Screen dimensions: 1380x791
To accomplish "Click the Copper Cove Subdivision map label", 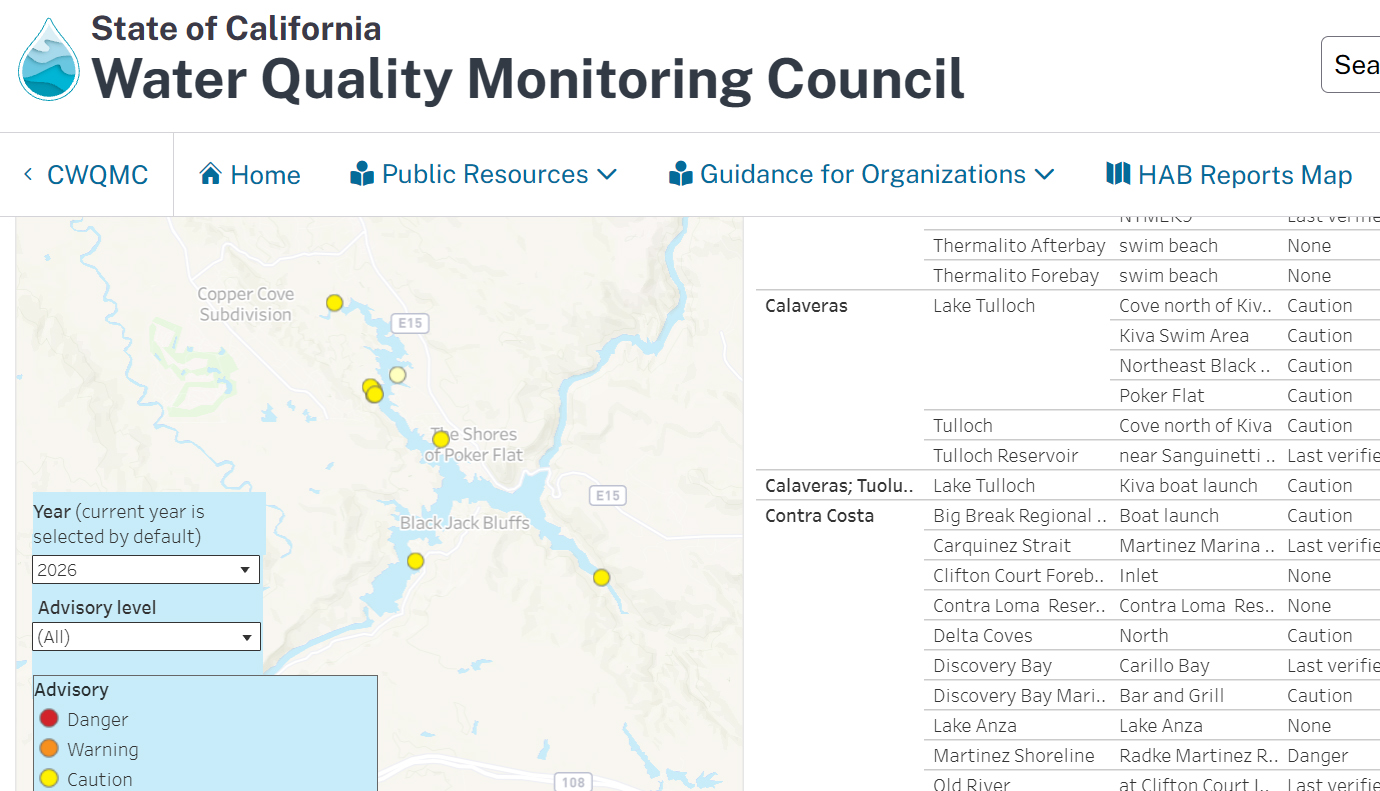I will (x=246, y=304).
